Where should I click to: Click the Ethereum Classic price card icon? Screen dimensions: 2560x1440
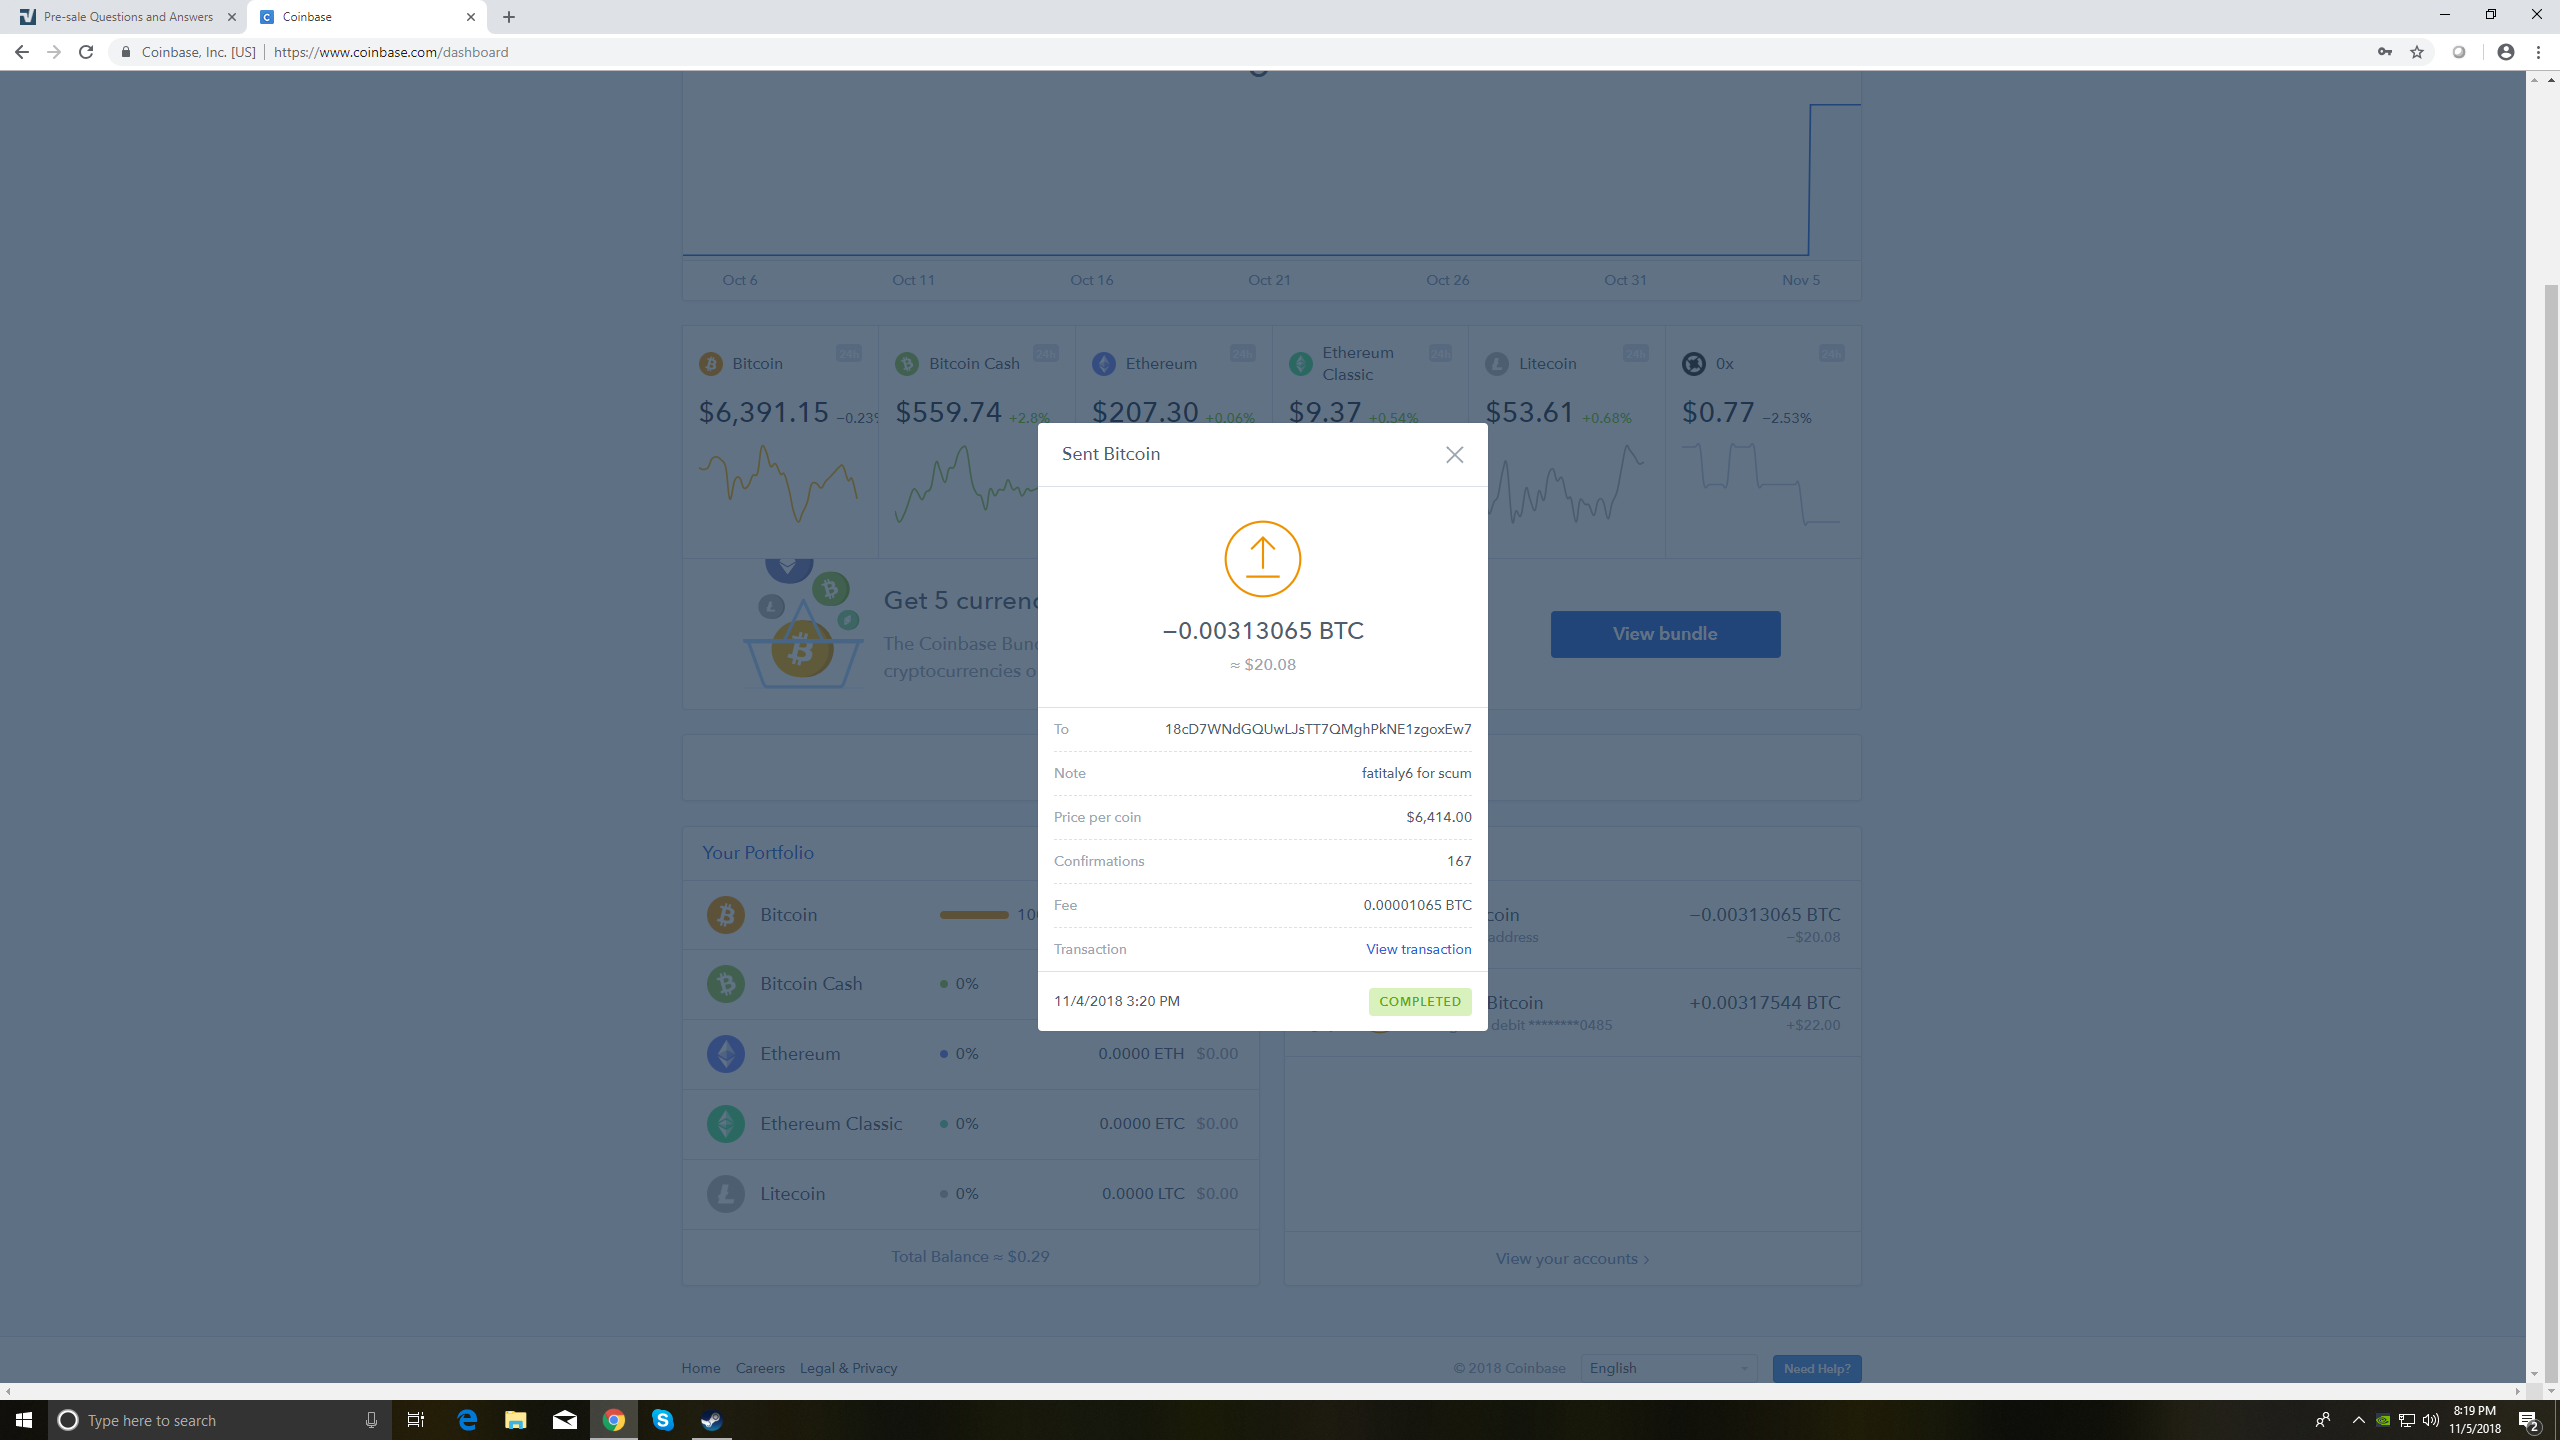pos(1300,364)
